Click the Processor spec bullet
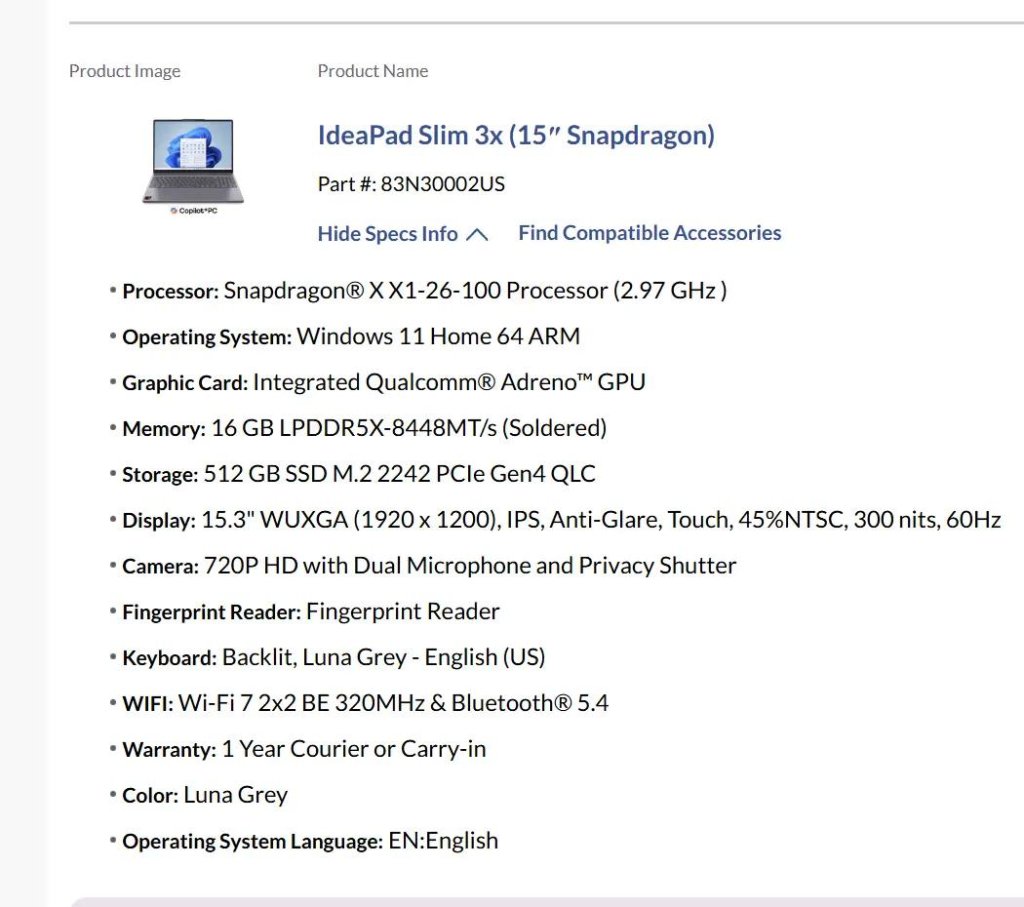The width and height of the screenshot is (1024, 907). pos(424,291)
